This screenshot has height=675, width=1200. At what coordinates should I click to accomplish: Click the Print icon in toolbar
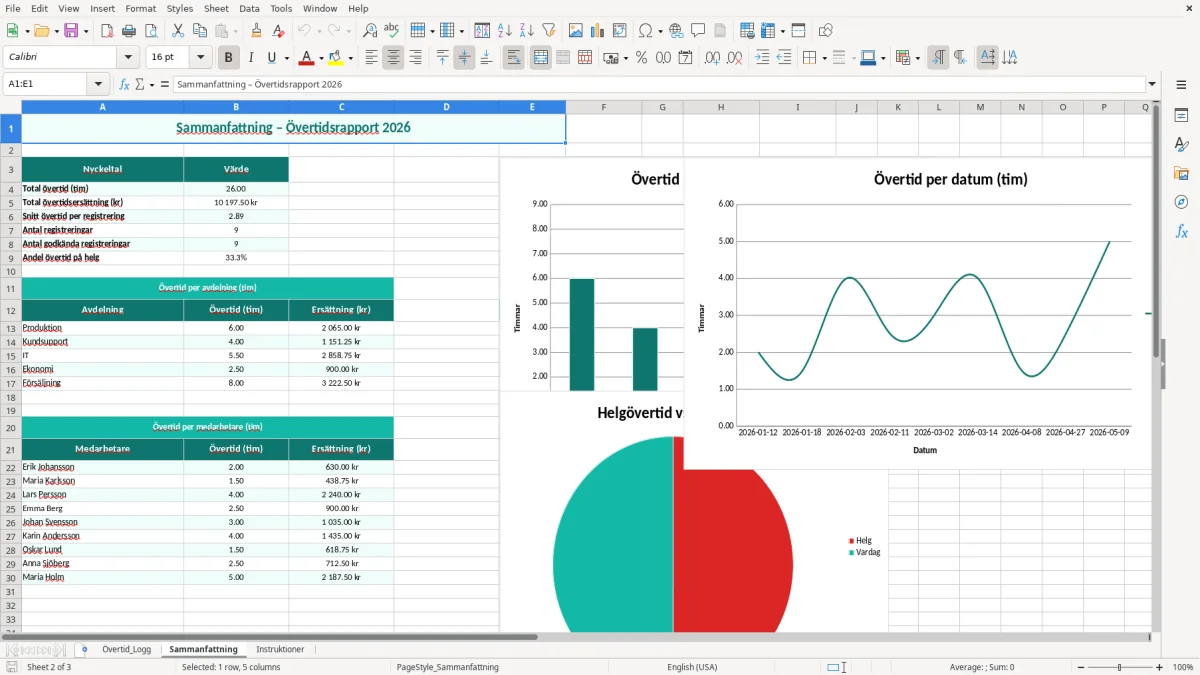(129, 31)
